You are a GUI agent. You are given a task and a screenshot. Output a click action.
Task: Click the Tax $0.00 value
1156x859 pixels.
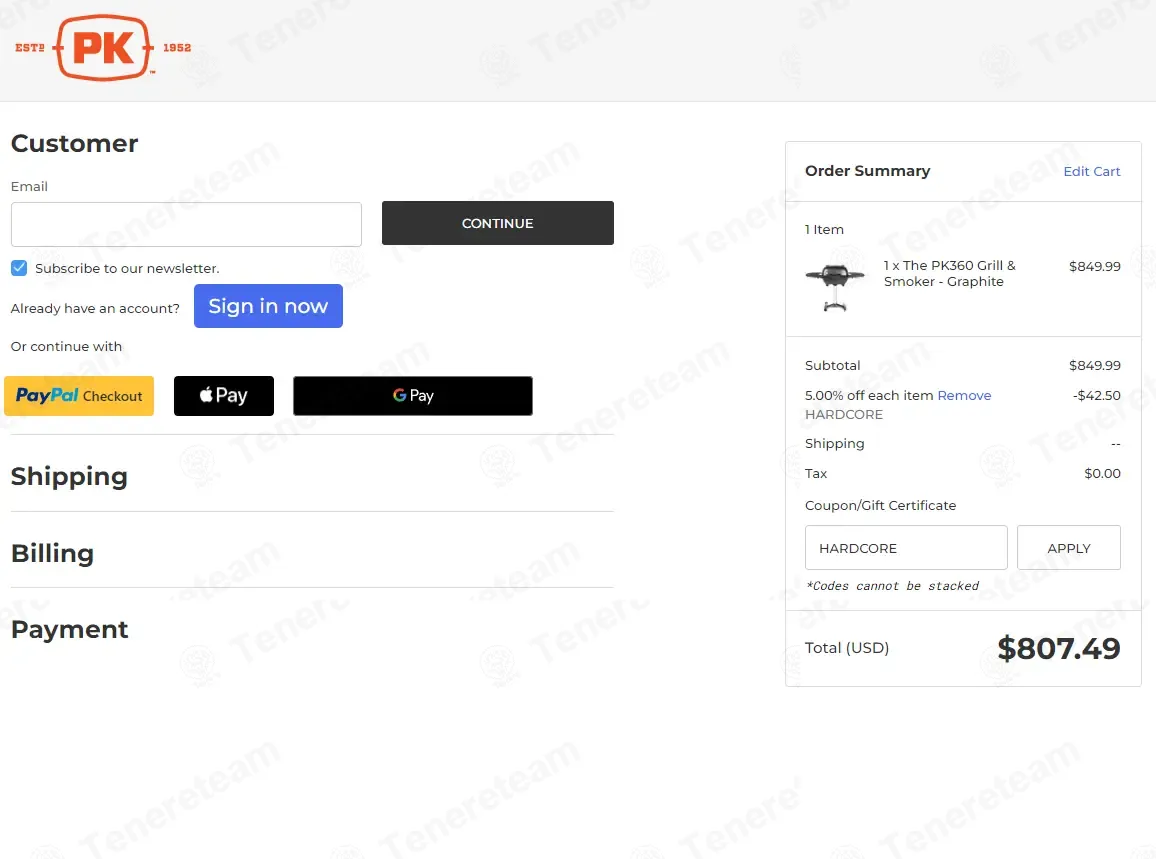click(x=1102, y=473)
